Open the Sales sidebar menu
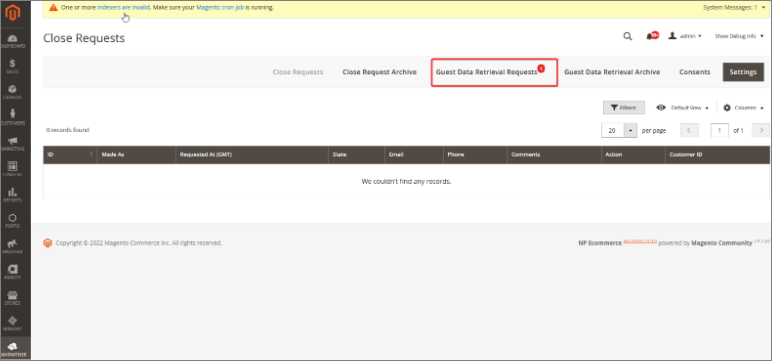The width and height of the screenshot is (772, 361). [13, 66]
